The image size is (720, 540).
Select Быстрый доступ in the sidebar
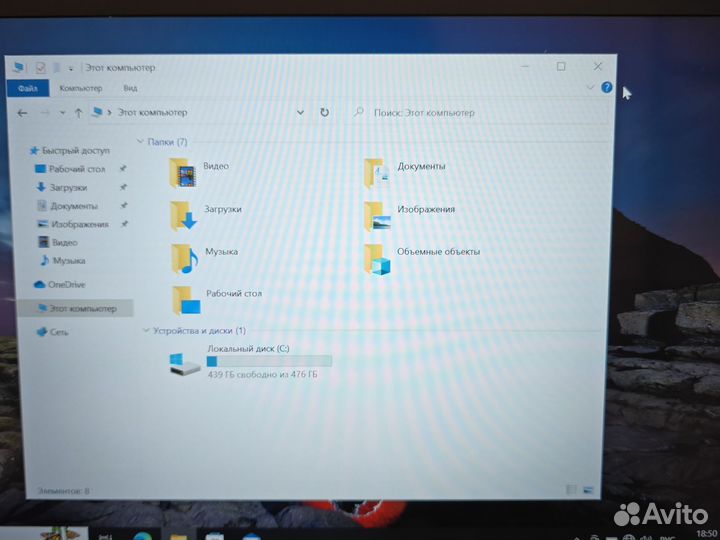[x=69, y=151]
